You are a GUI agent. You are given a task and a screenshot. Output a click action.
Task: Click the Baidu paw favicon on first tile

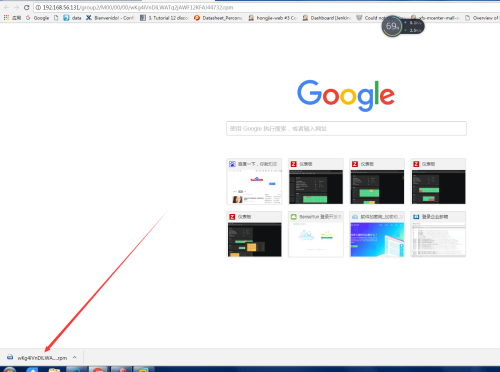232,164
